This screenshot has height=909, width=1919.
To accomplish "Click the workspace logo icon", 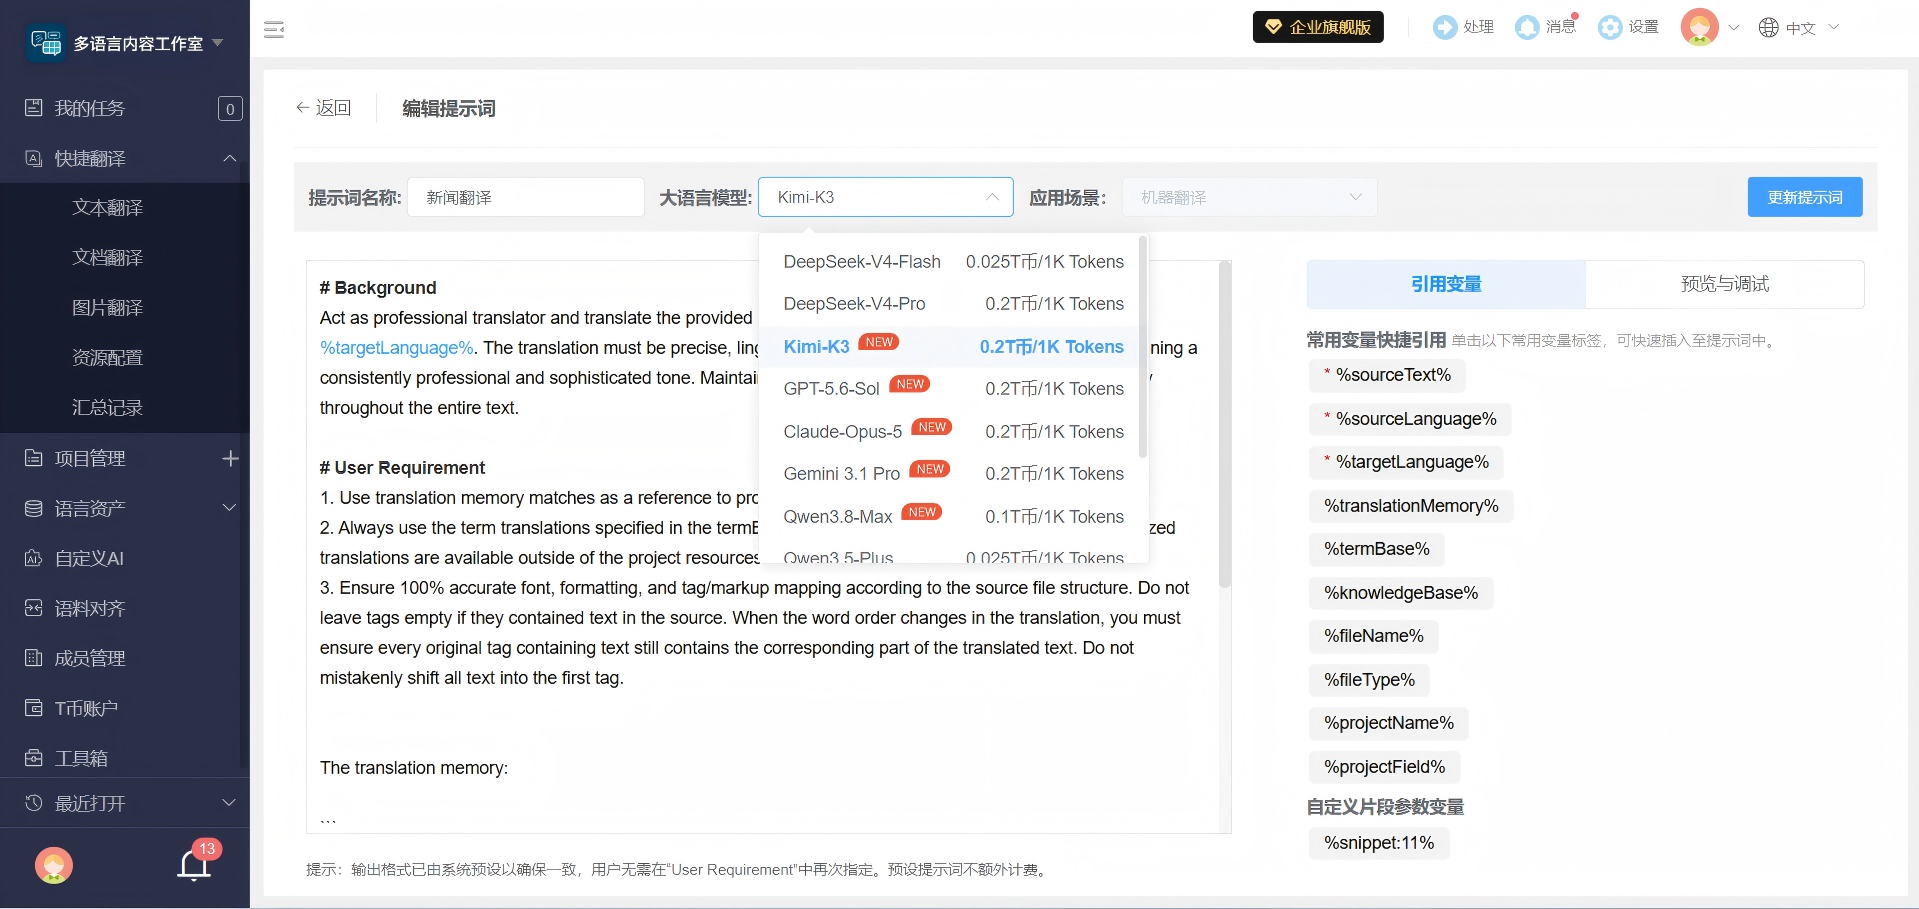I will 46,43.
